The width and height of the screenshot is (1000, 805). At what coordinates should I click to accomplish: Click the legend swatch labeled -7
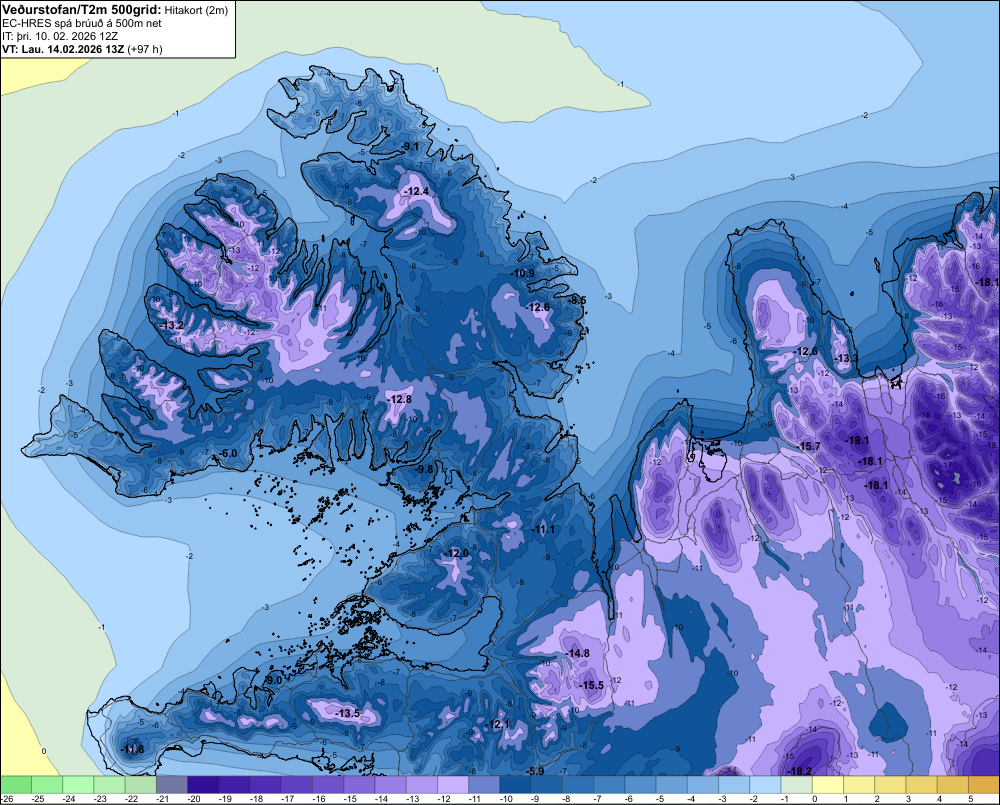pos(610,784)
